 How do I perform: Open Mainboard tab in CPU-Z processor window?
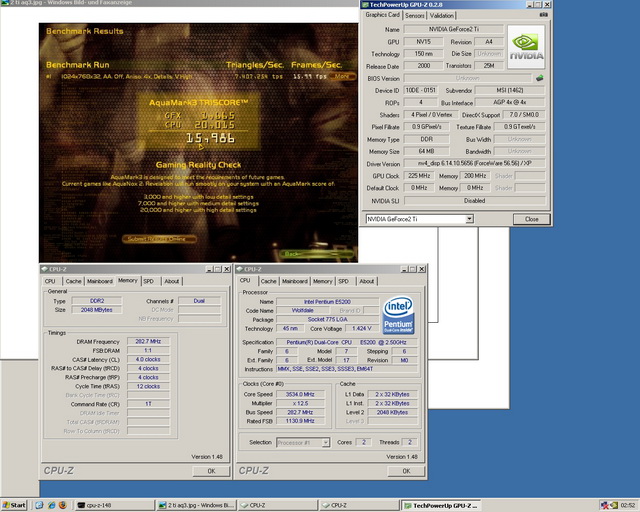point(295,281)
